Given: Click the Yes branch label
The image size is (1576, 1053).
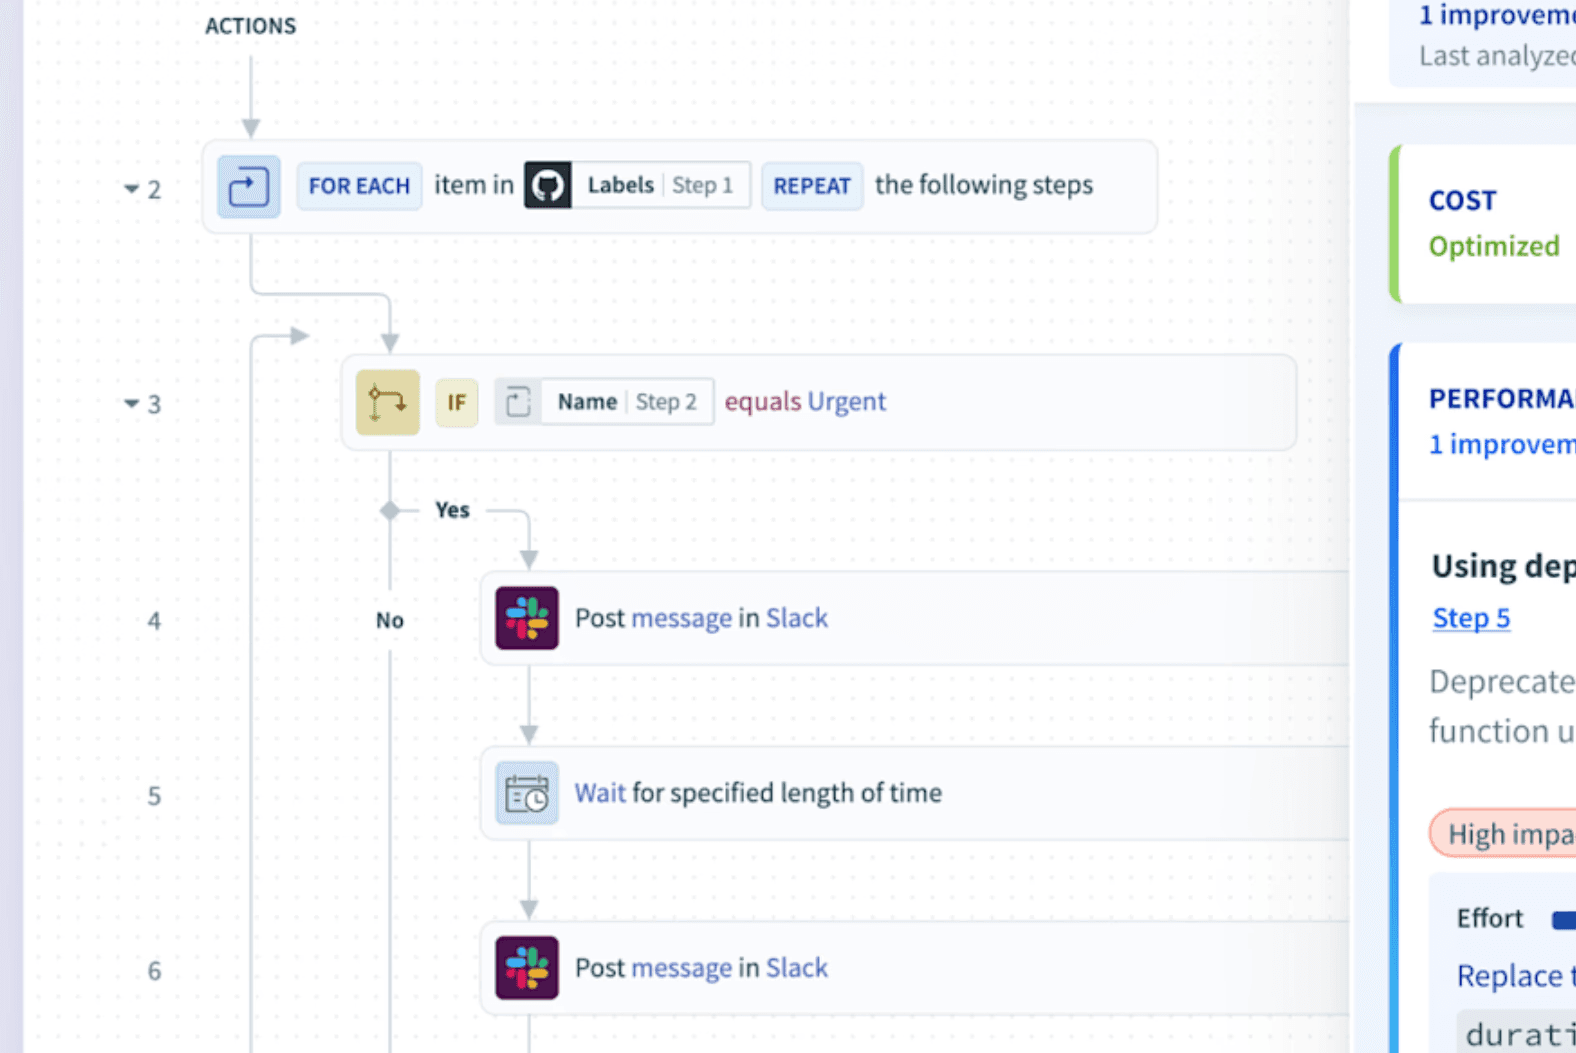Looking at the screenshot, I should click(452, 510).
